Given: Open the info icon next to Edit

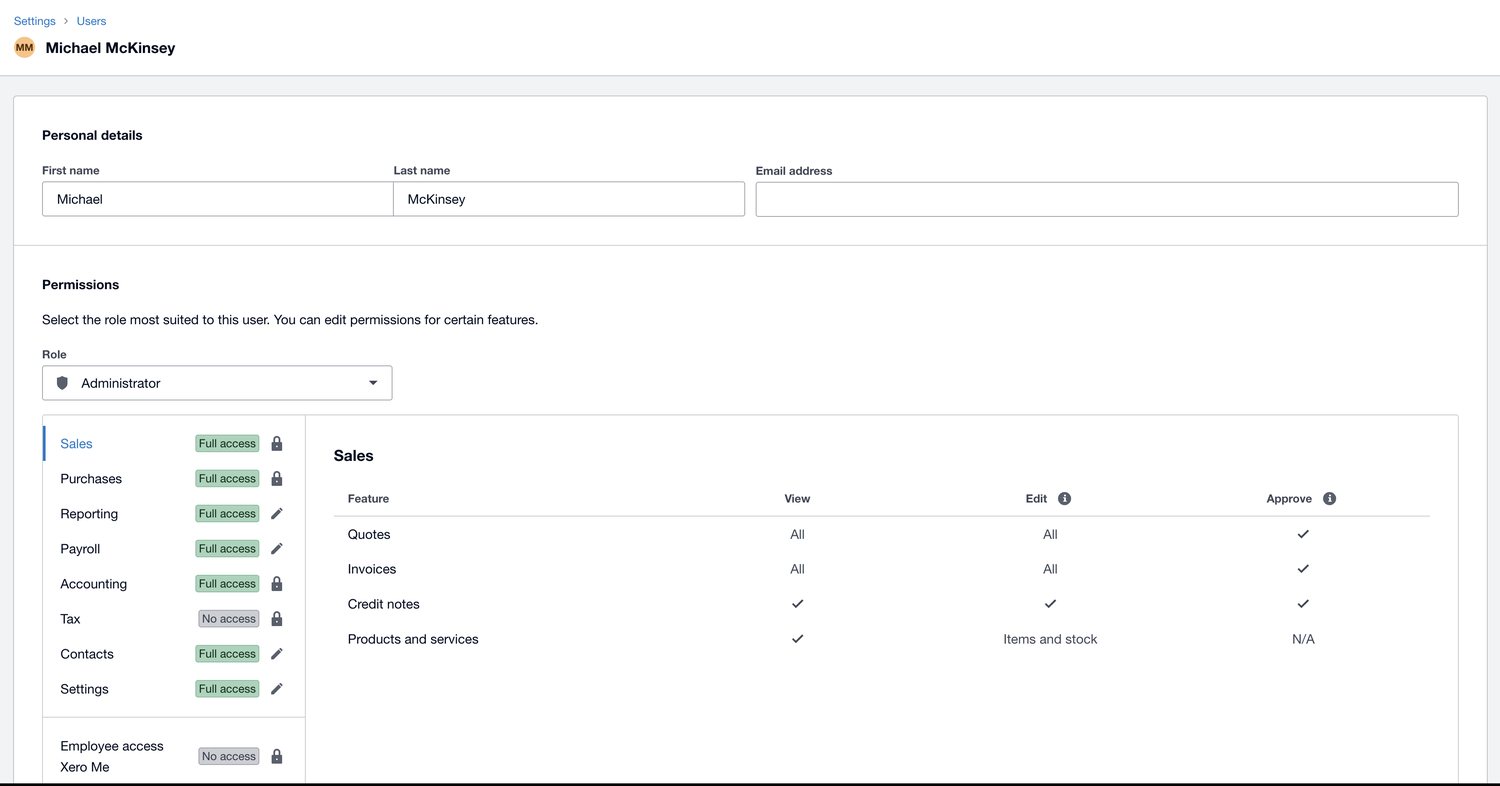Looking at the screenshot, I should point(1064,498).
